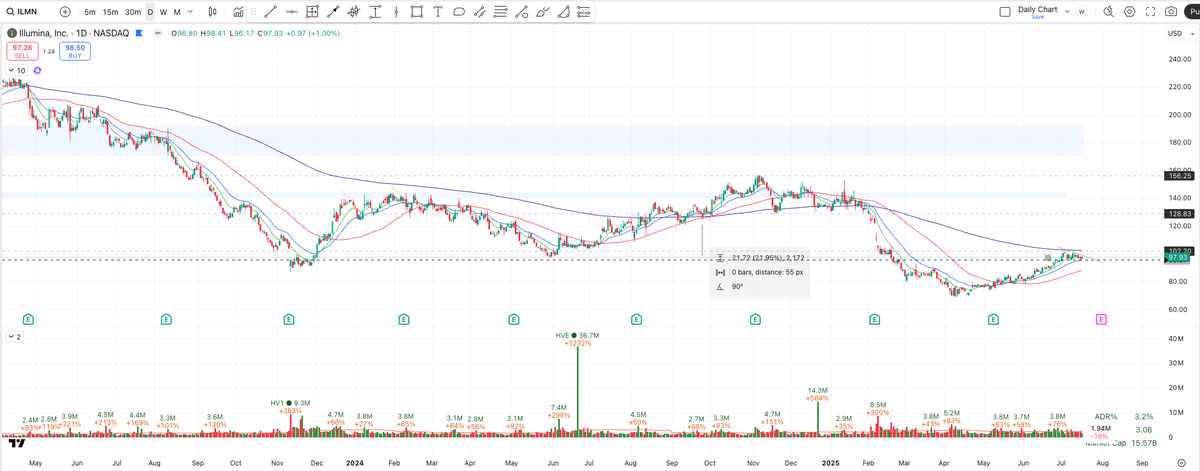Select the rounded shape drawing tool
Image resolution: width=1200 pixels, height=471 pixels.
(459, 12)
